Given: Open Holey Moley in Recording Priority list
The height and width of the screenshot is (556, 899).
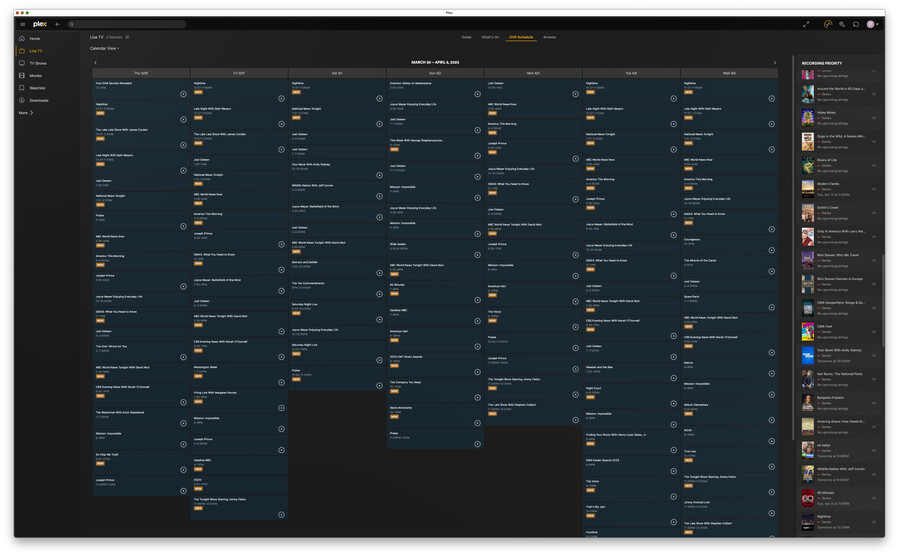Looking at the screenshot, I should [x=839, y=118].
